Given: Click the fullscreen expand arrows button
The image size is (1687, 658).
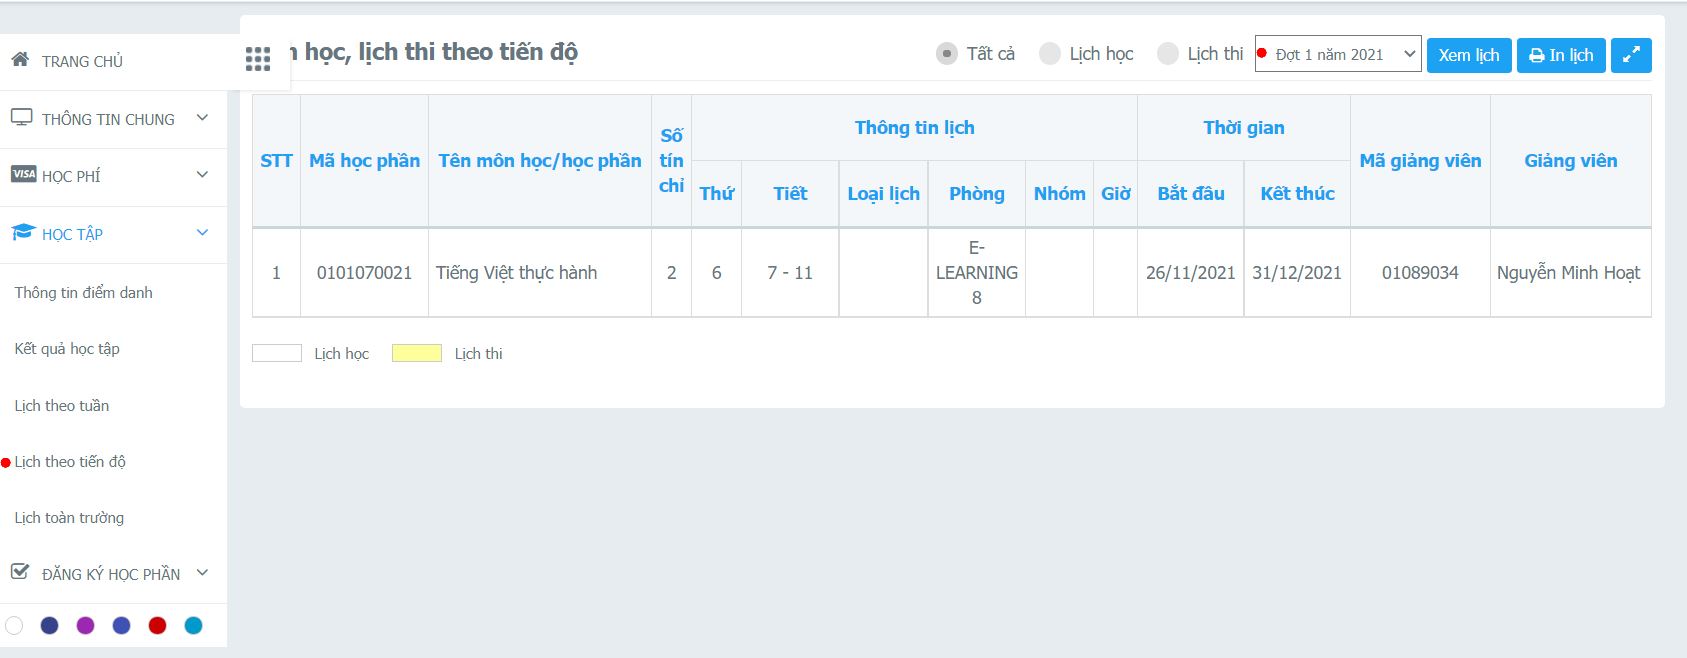Looking at the screenshot, I should click(1630, 55).
